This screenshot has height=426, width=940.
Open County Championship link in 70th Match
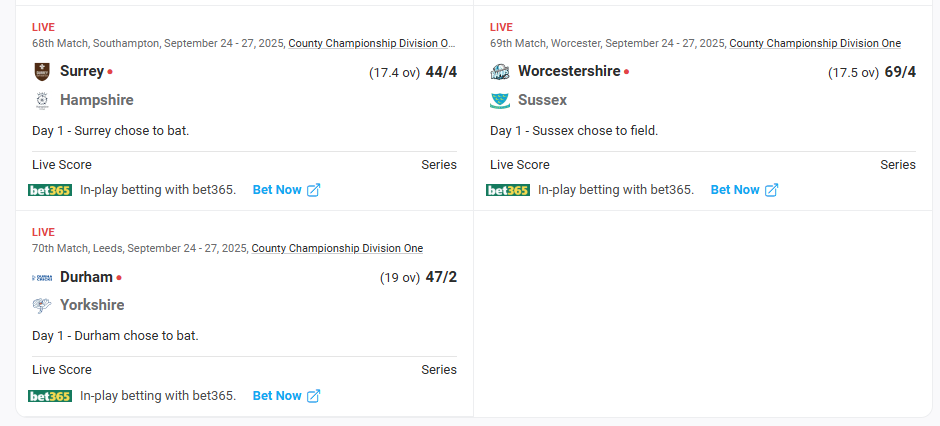click(337, 248)
